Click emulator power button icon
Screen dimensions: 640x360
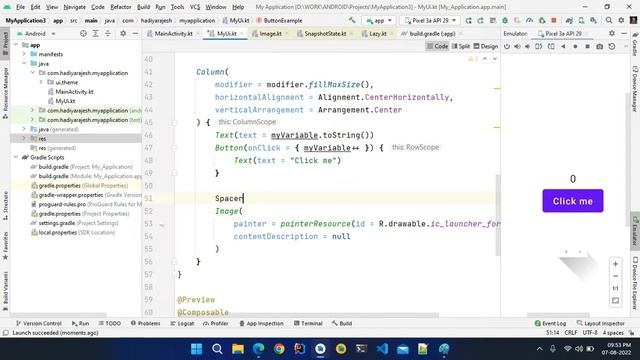click(507, 47)
